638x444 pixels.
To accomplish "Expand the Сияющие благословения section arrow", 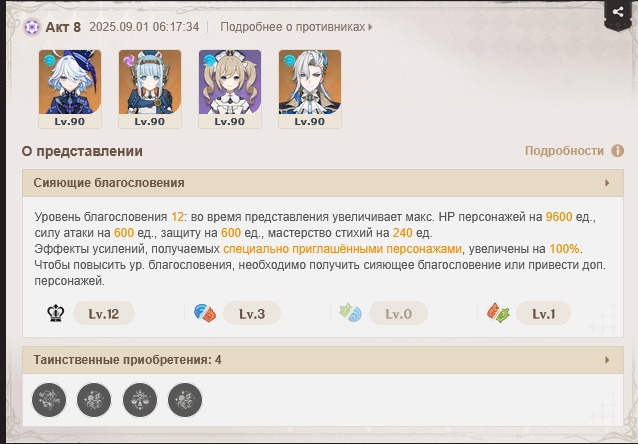I will tap(607, 183).
